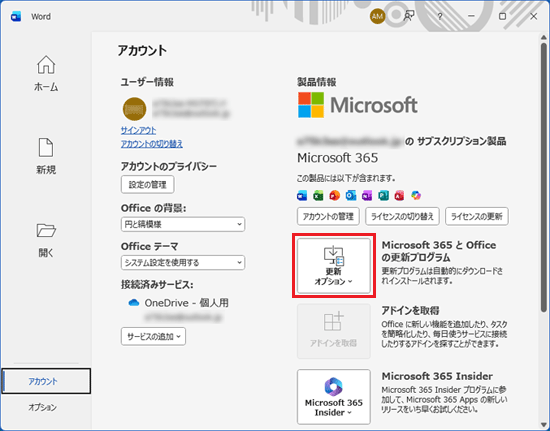Go to ホーム in the sidebar
The width and height of the screenshot is (550, 431).
point(46,74)
